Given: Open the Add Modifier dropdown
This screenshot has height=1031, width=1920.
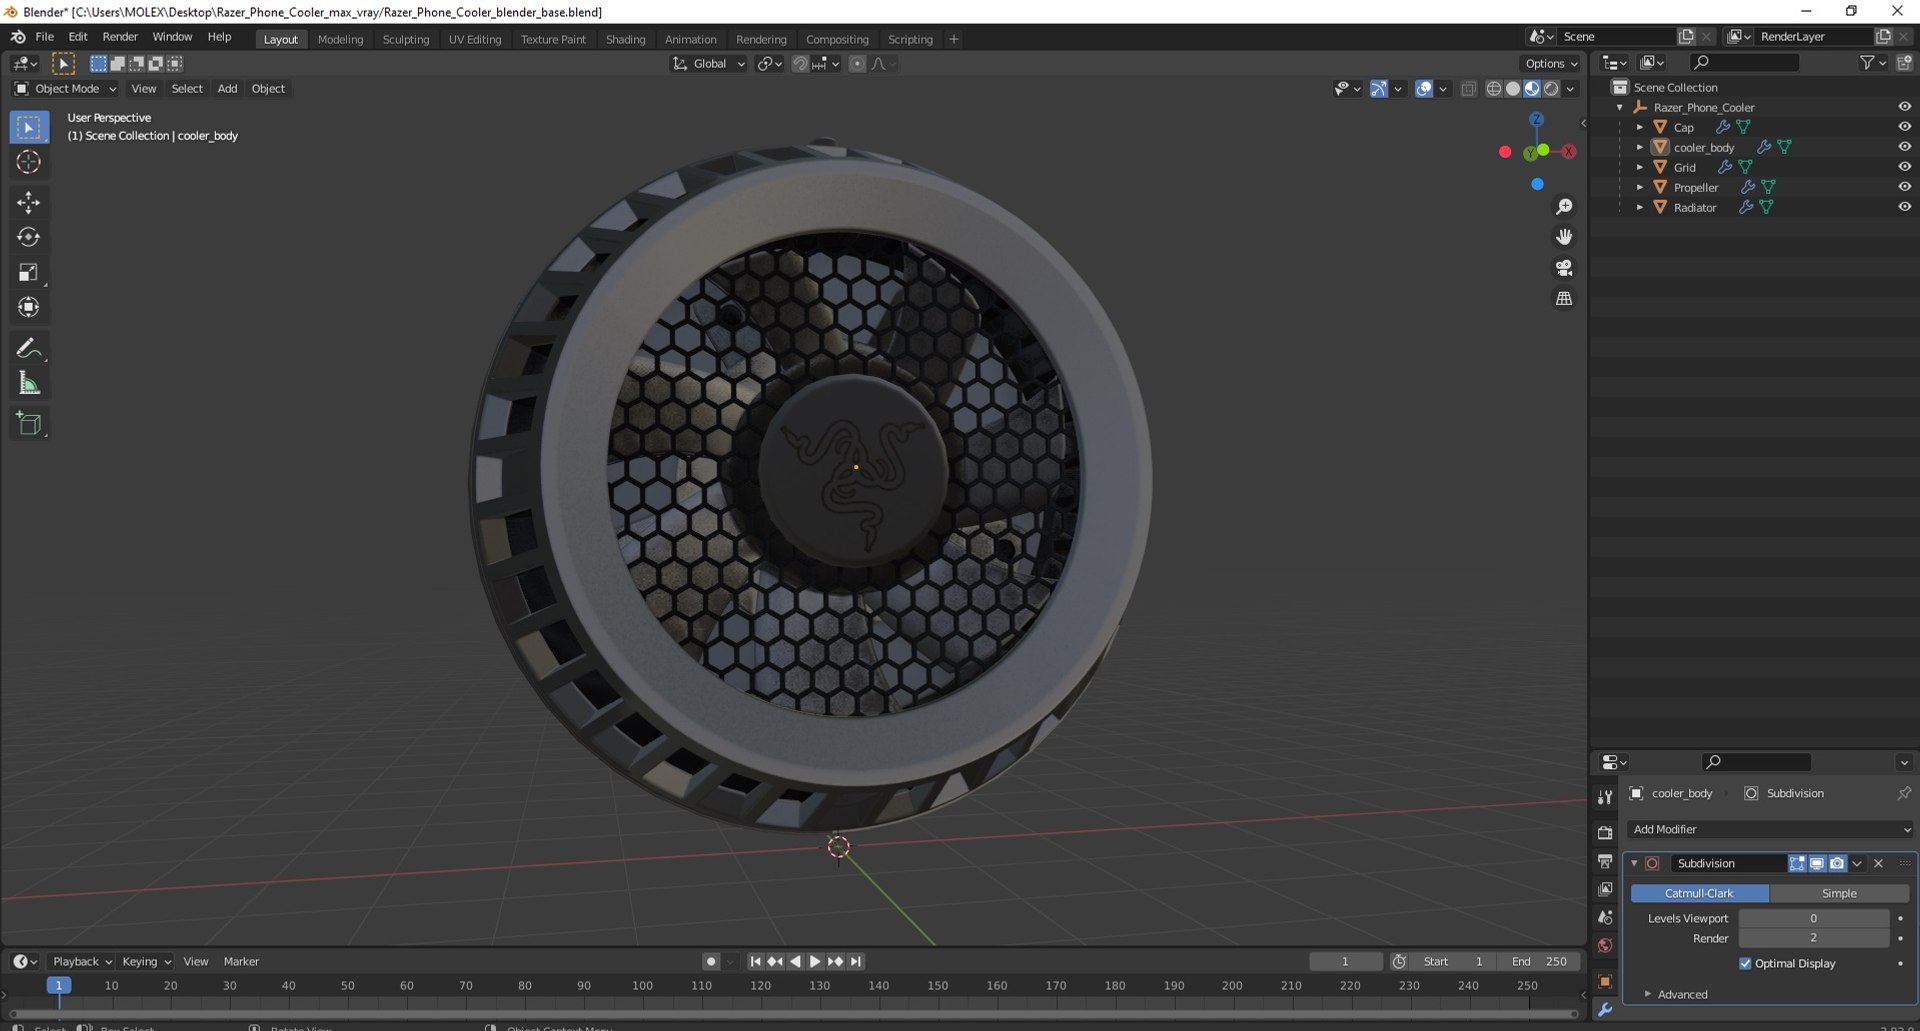Looking at the screenshot, I should tap(1770, 830).
